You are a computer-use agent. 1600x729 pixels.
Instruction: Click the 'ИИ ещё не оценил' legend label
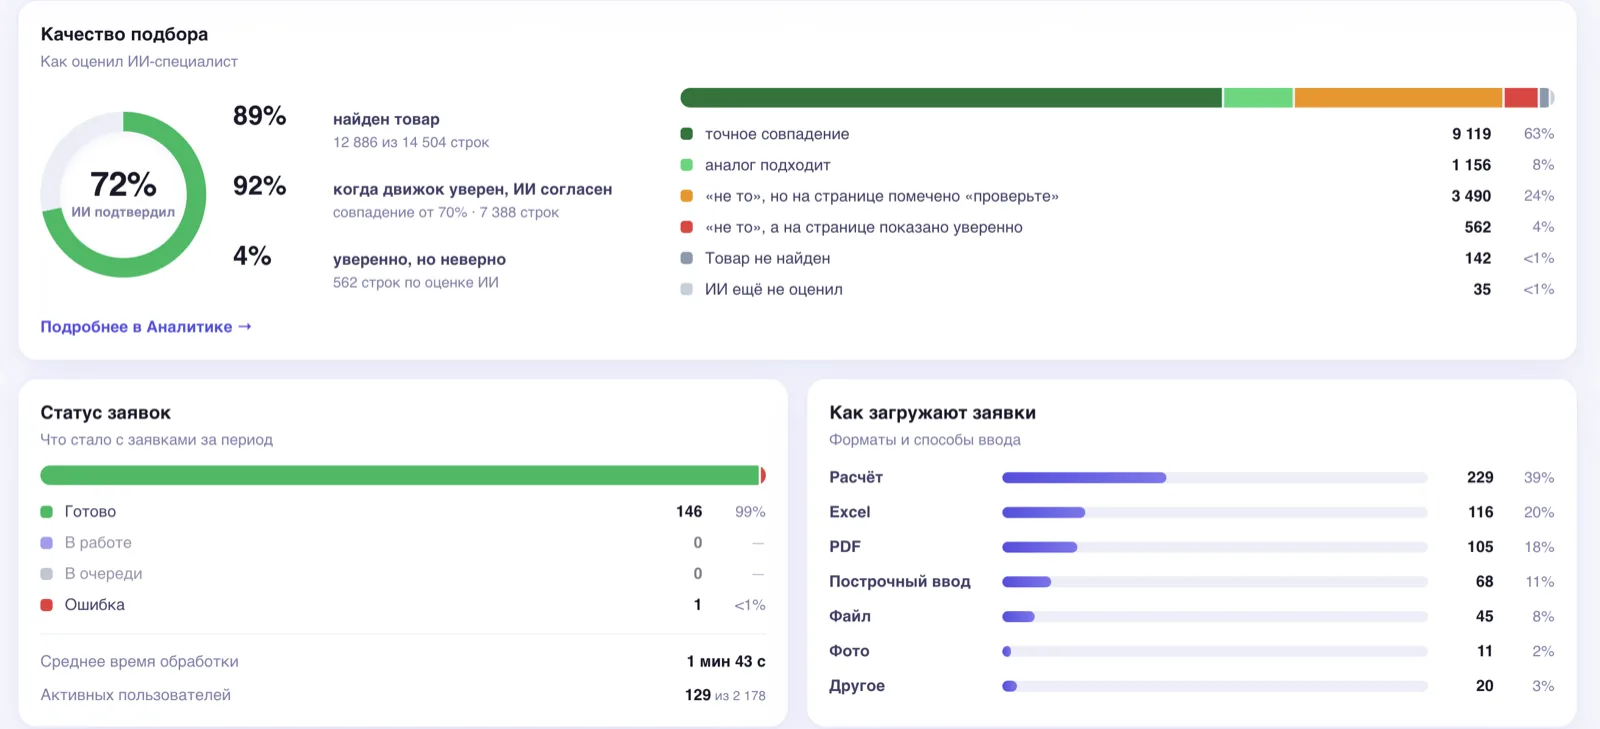pos(774,289)
